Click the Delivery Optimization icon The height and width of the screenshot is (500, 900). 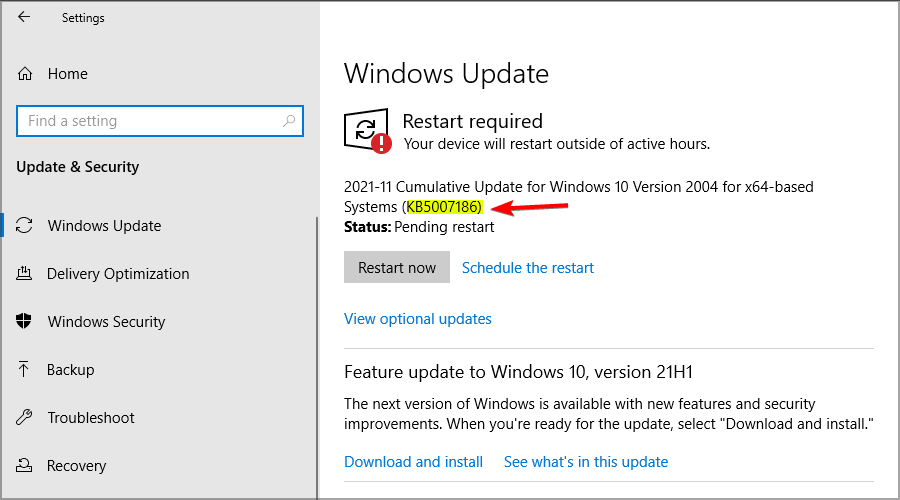(24, 273)
